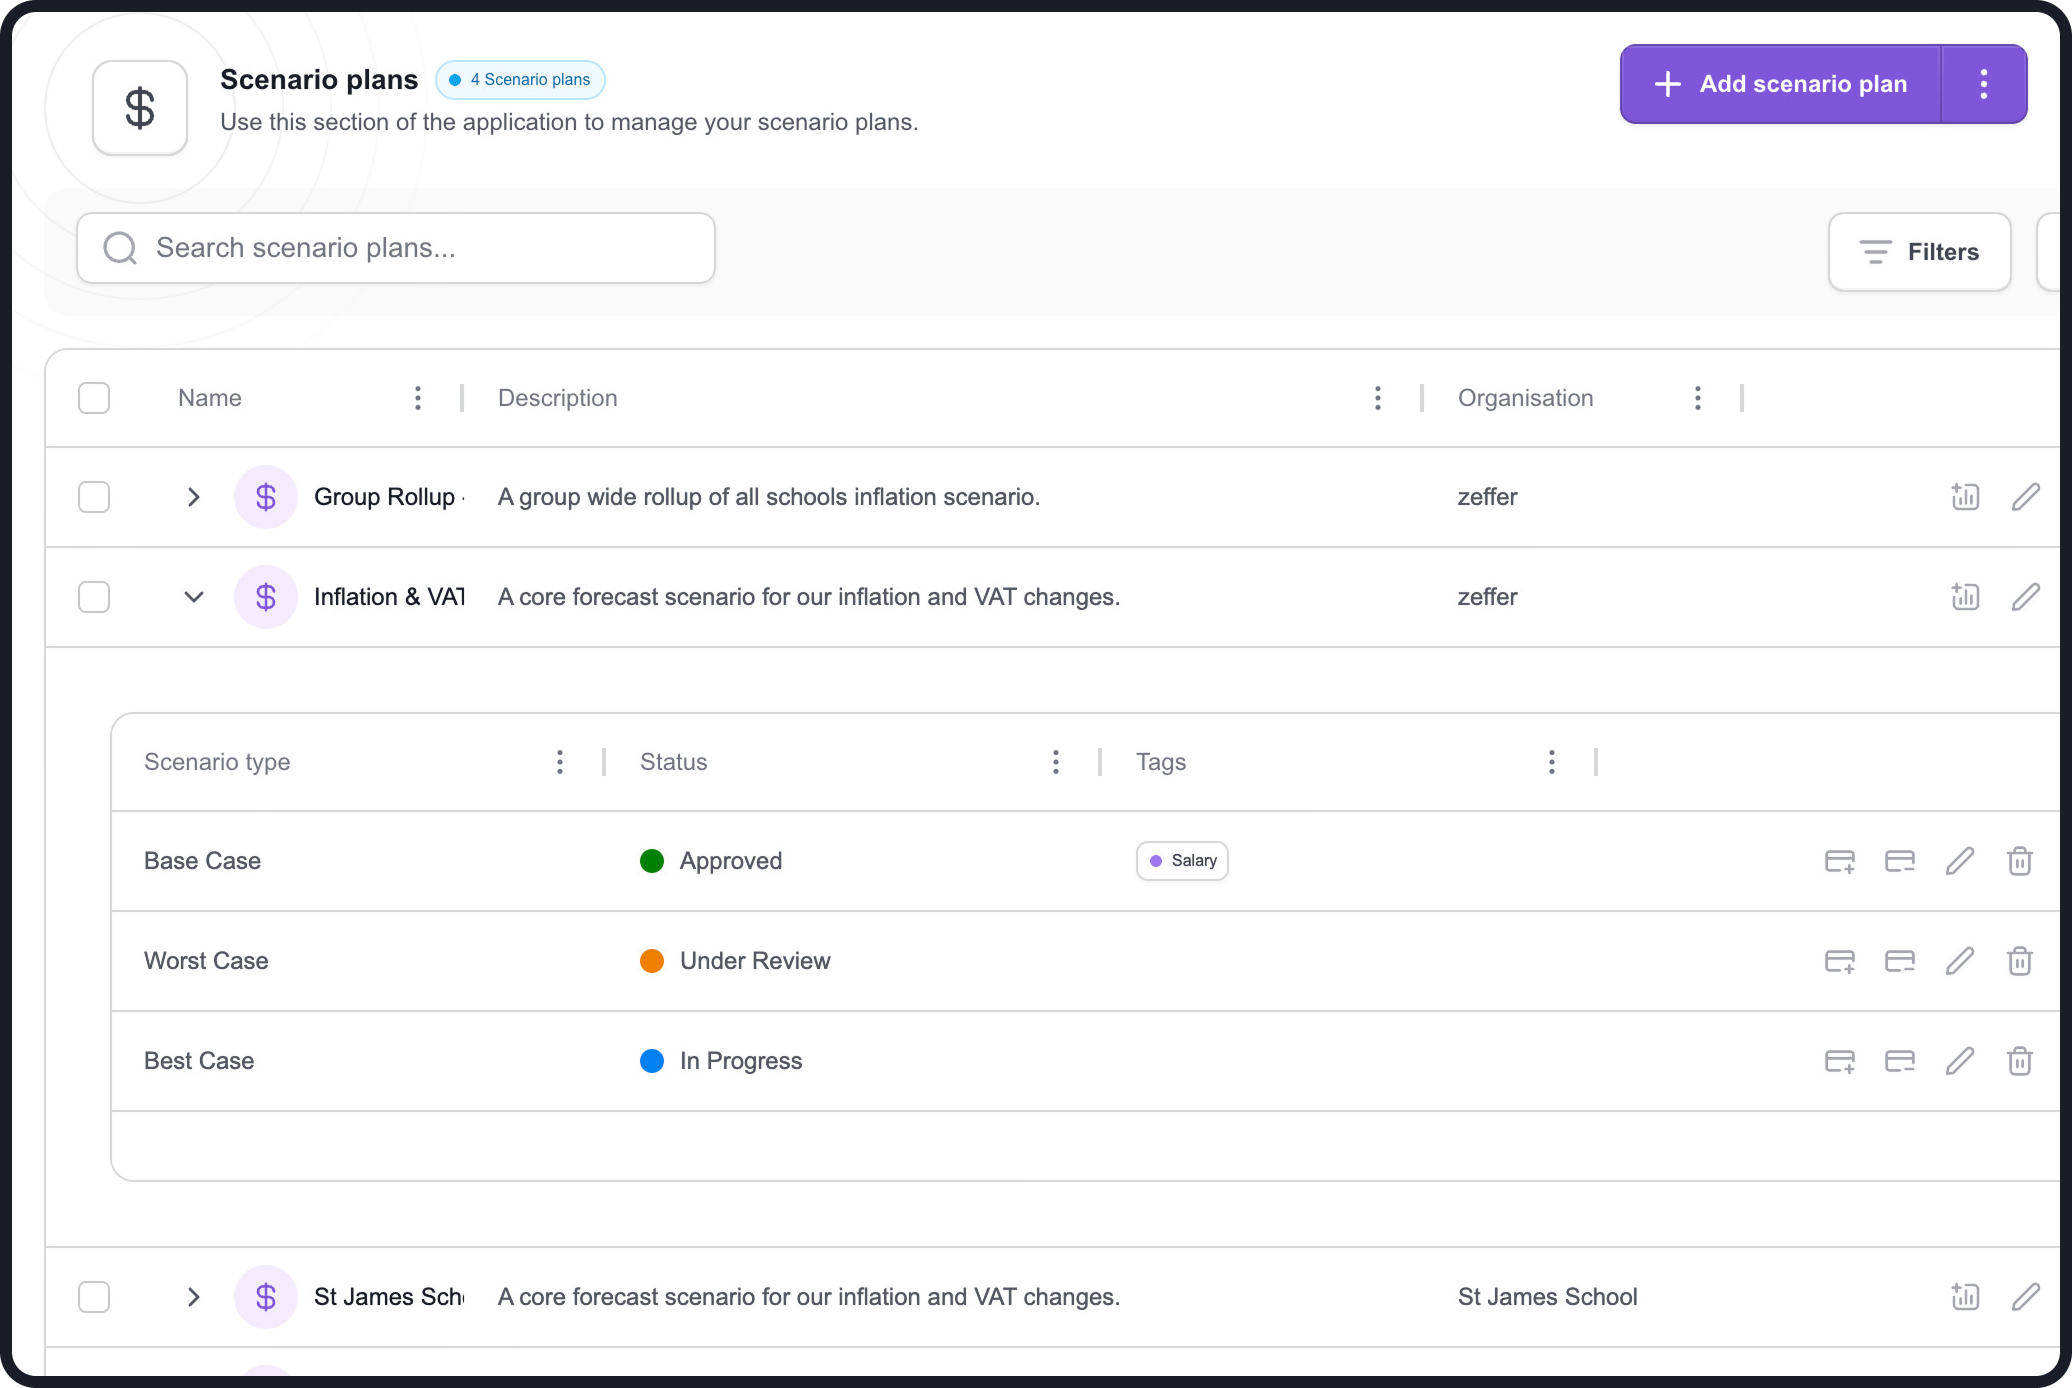2072x1388 pixels.
Task: Edit the Best Case scenario
Action: [x=1960, y=1061]
